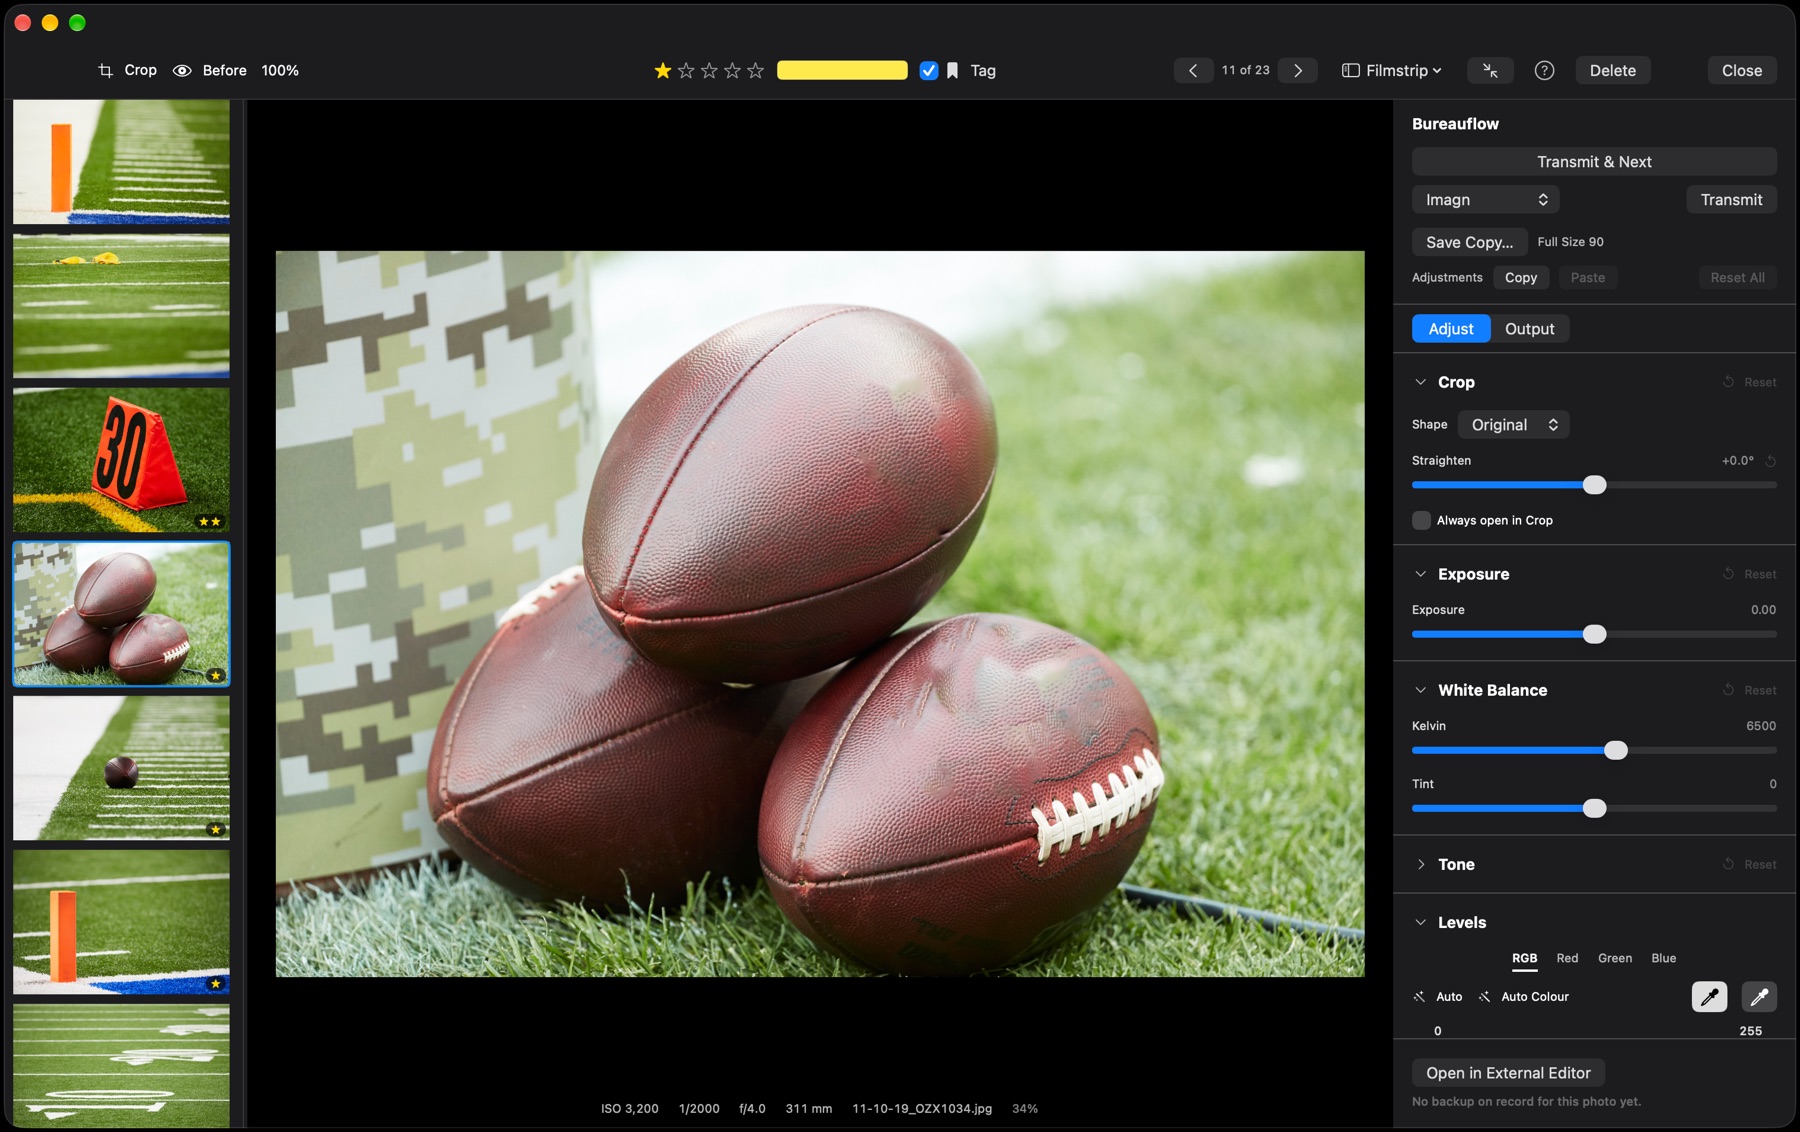Collapse the Crop section
Screen dimensions: 1800x1132
pyautogui.click(x=1420, y=382)
